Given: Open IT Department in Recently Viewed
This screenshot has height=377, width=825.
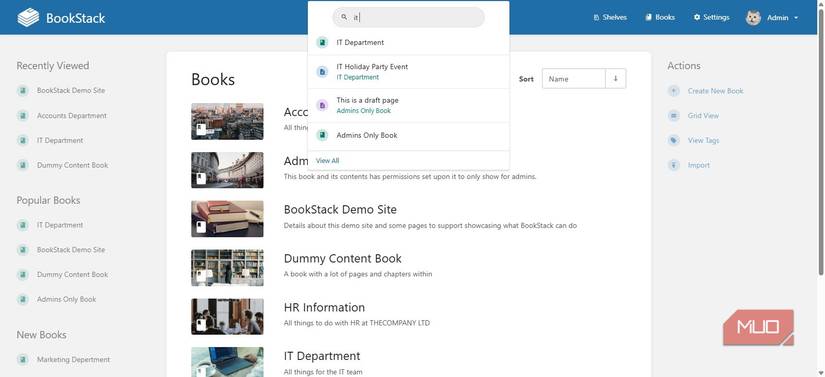Looking at the screenshot, I should coord(60,140).
